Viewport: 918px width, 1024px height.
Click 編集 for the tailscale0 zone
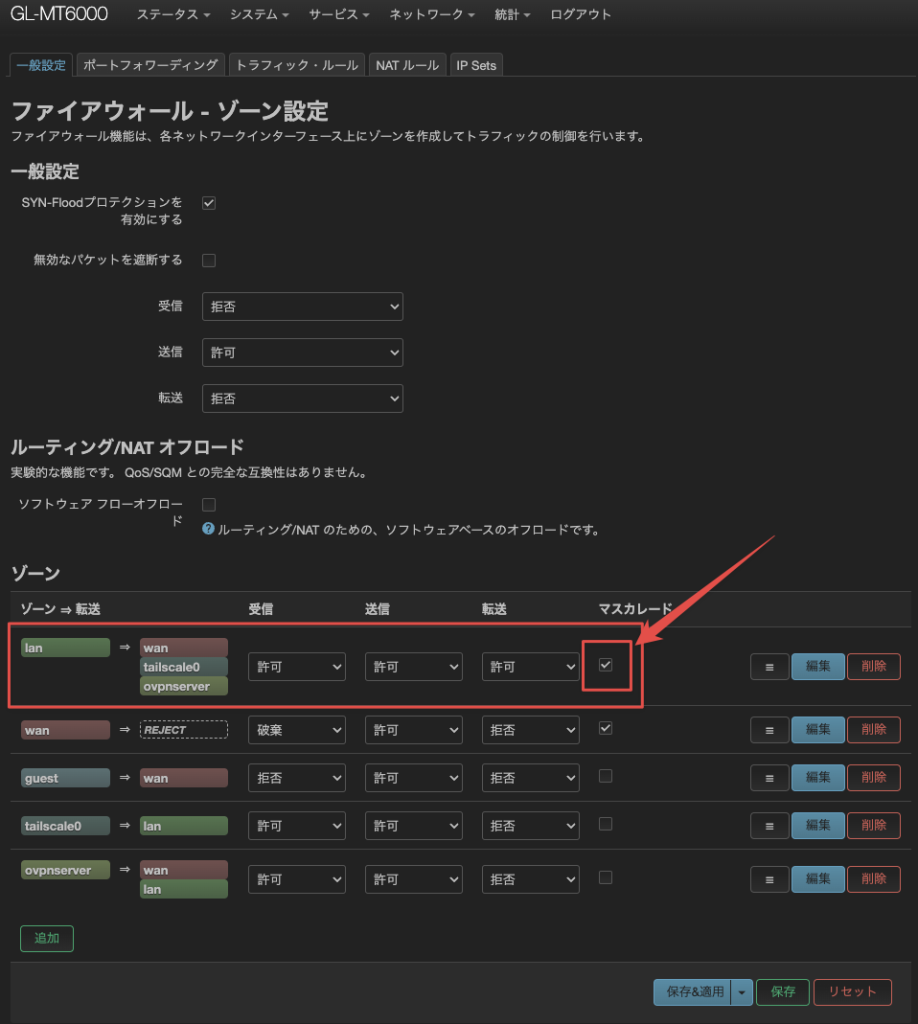[x=817, y=826]
